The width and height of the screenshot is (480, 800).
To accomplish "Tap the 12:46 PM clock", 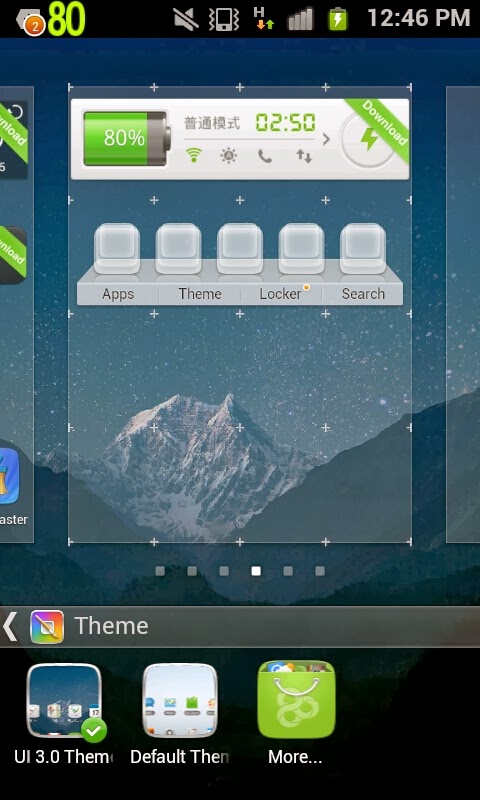I will (418, 19).
